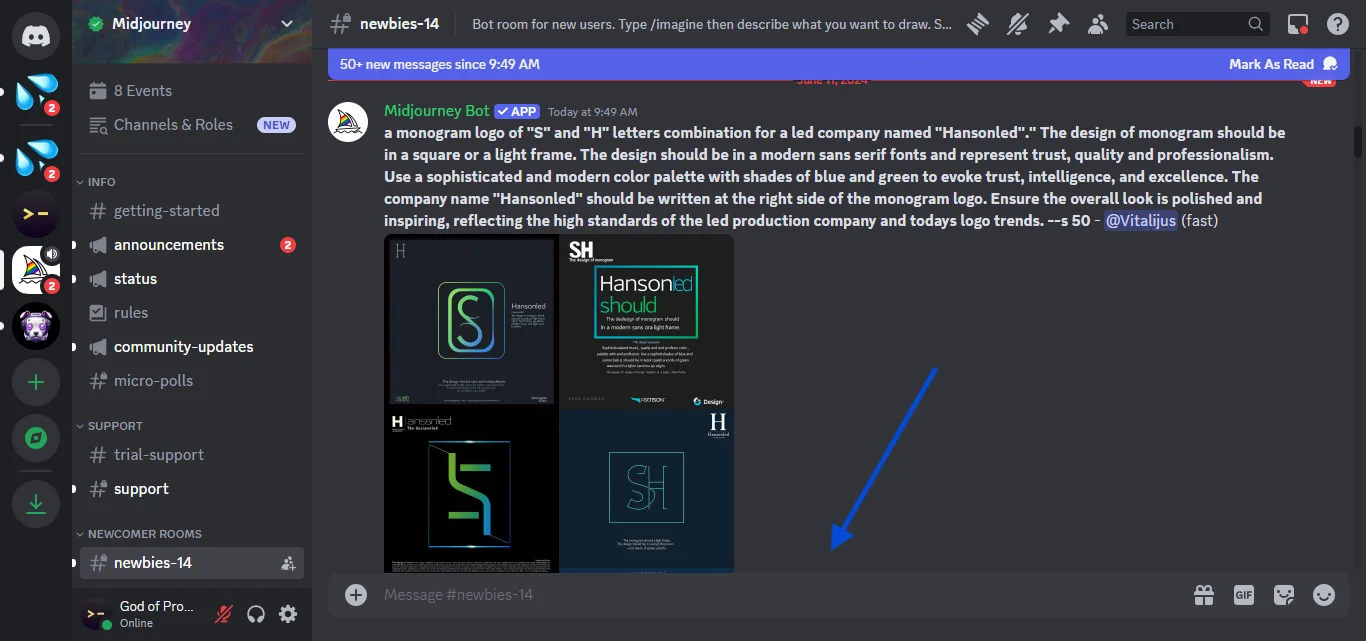The width and height of the screenshot is (1366, 641).
Task: Toggle deafen headphone control
Action: click(256, 613)
